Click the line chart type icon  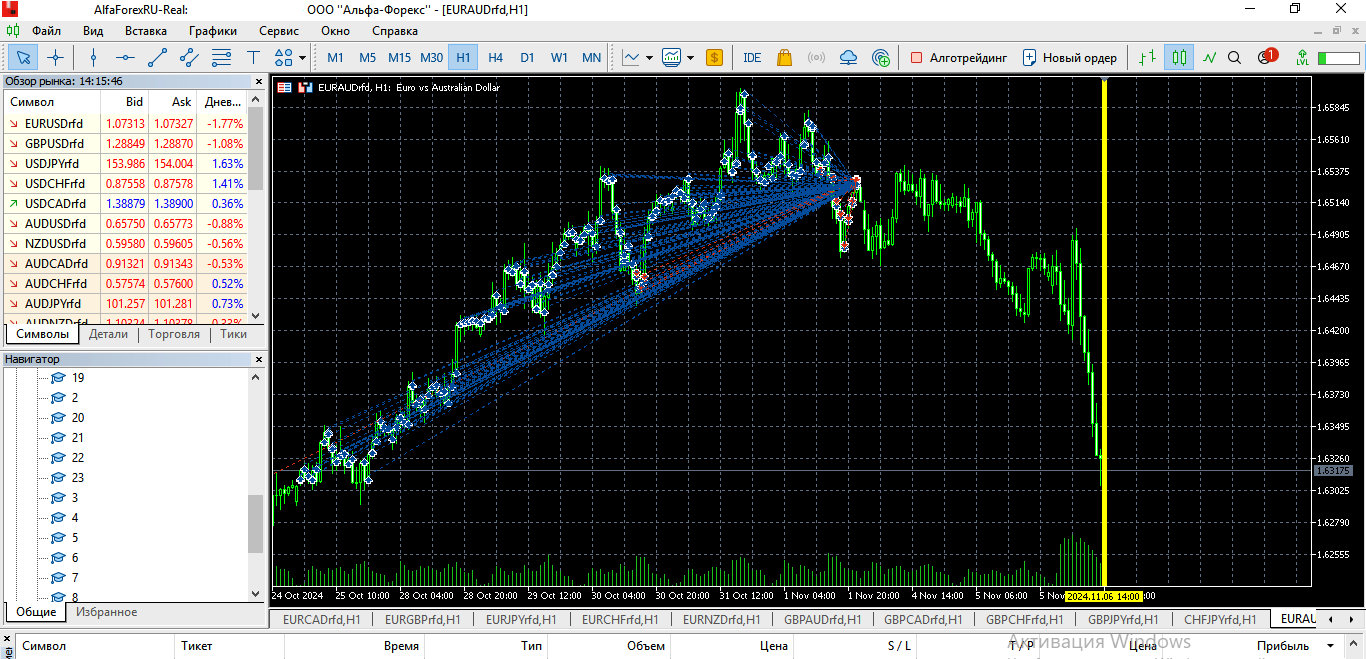[631, 57]
